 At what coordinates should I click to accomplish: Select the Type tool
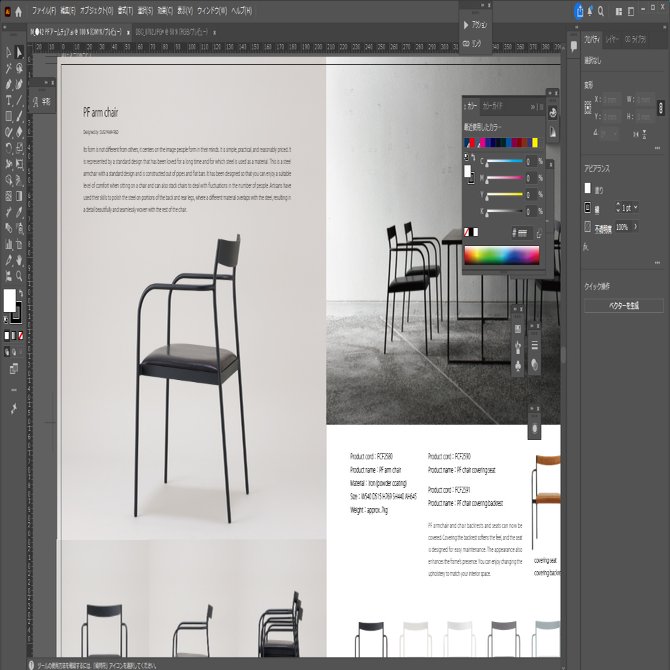(x=9, y=100)
